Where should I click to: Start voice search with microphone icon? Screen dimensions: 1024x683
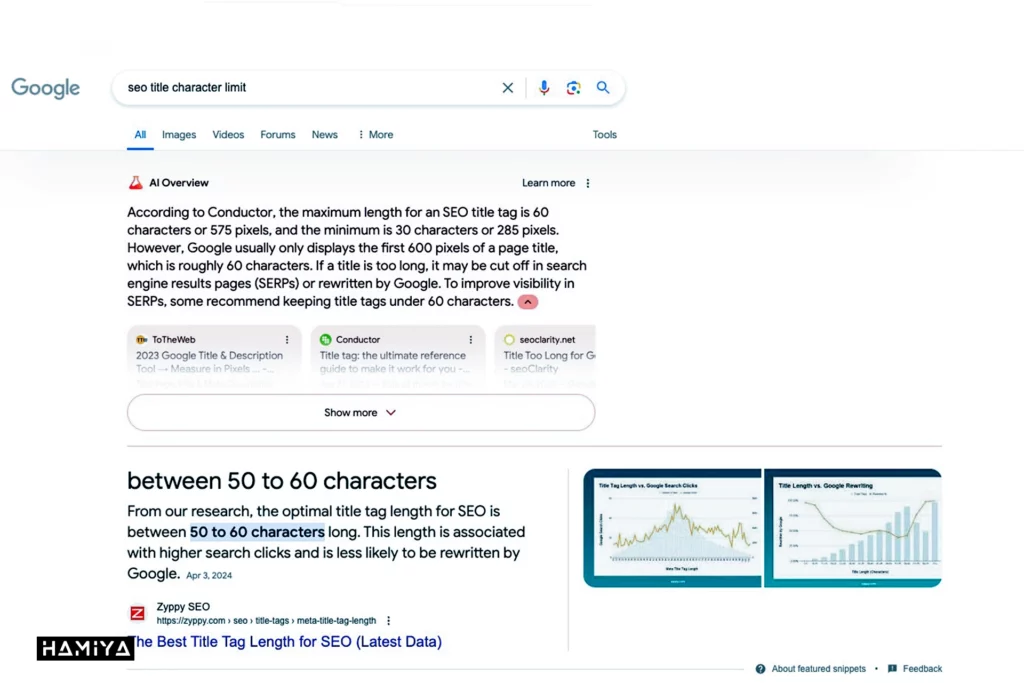coord(543,87)
